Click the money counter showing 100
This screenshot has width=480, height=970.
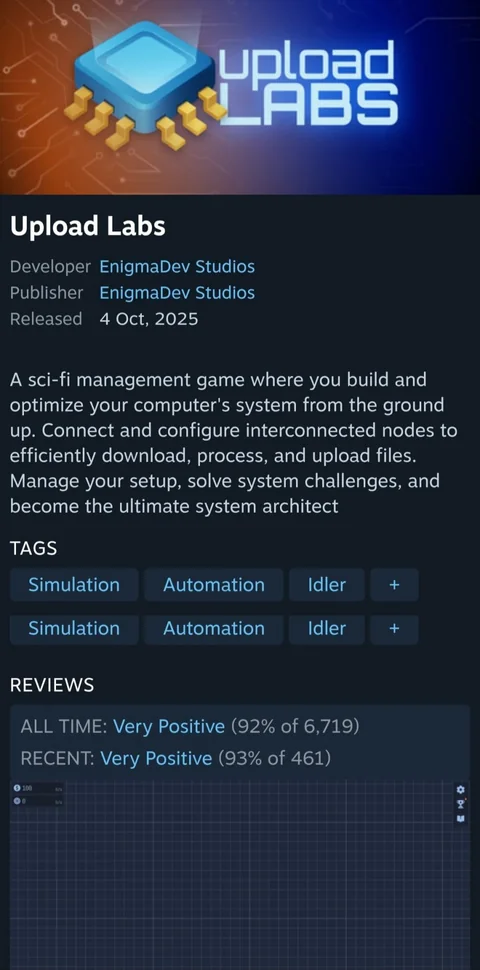click(38, 788)
